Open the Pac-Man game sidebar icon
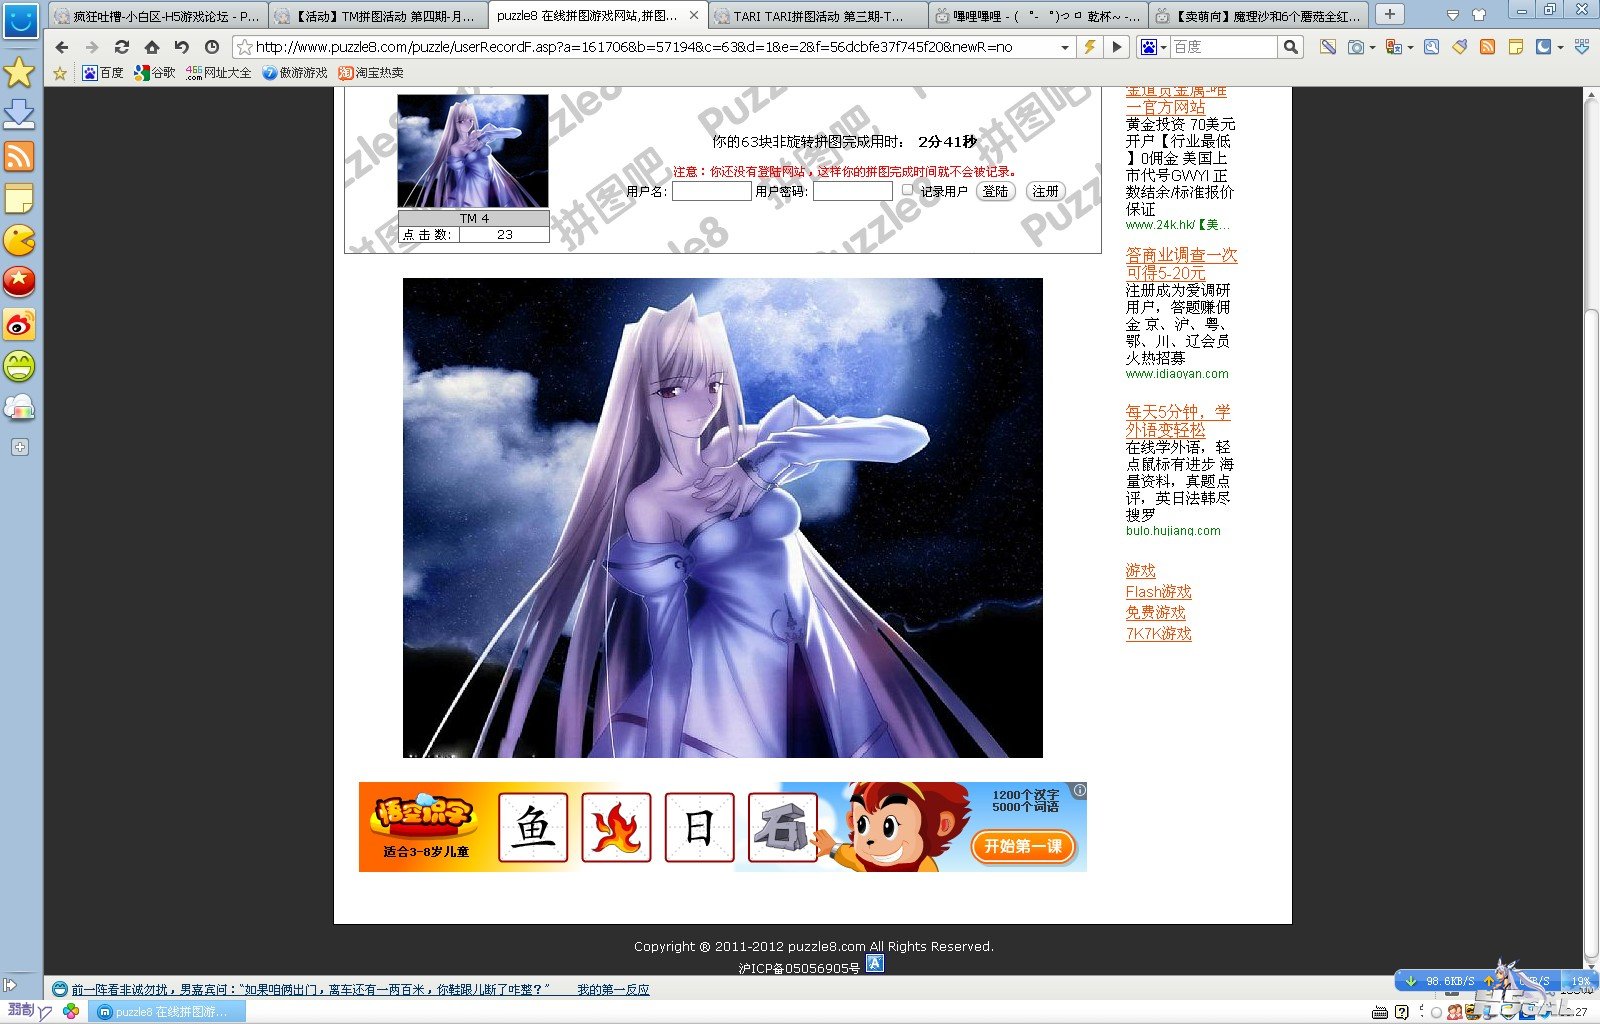 point(19,241)
